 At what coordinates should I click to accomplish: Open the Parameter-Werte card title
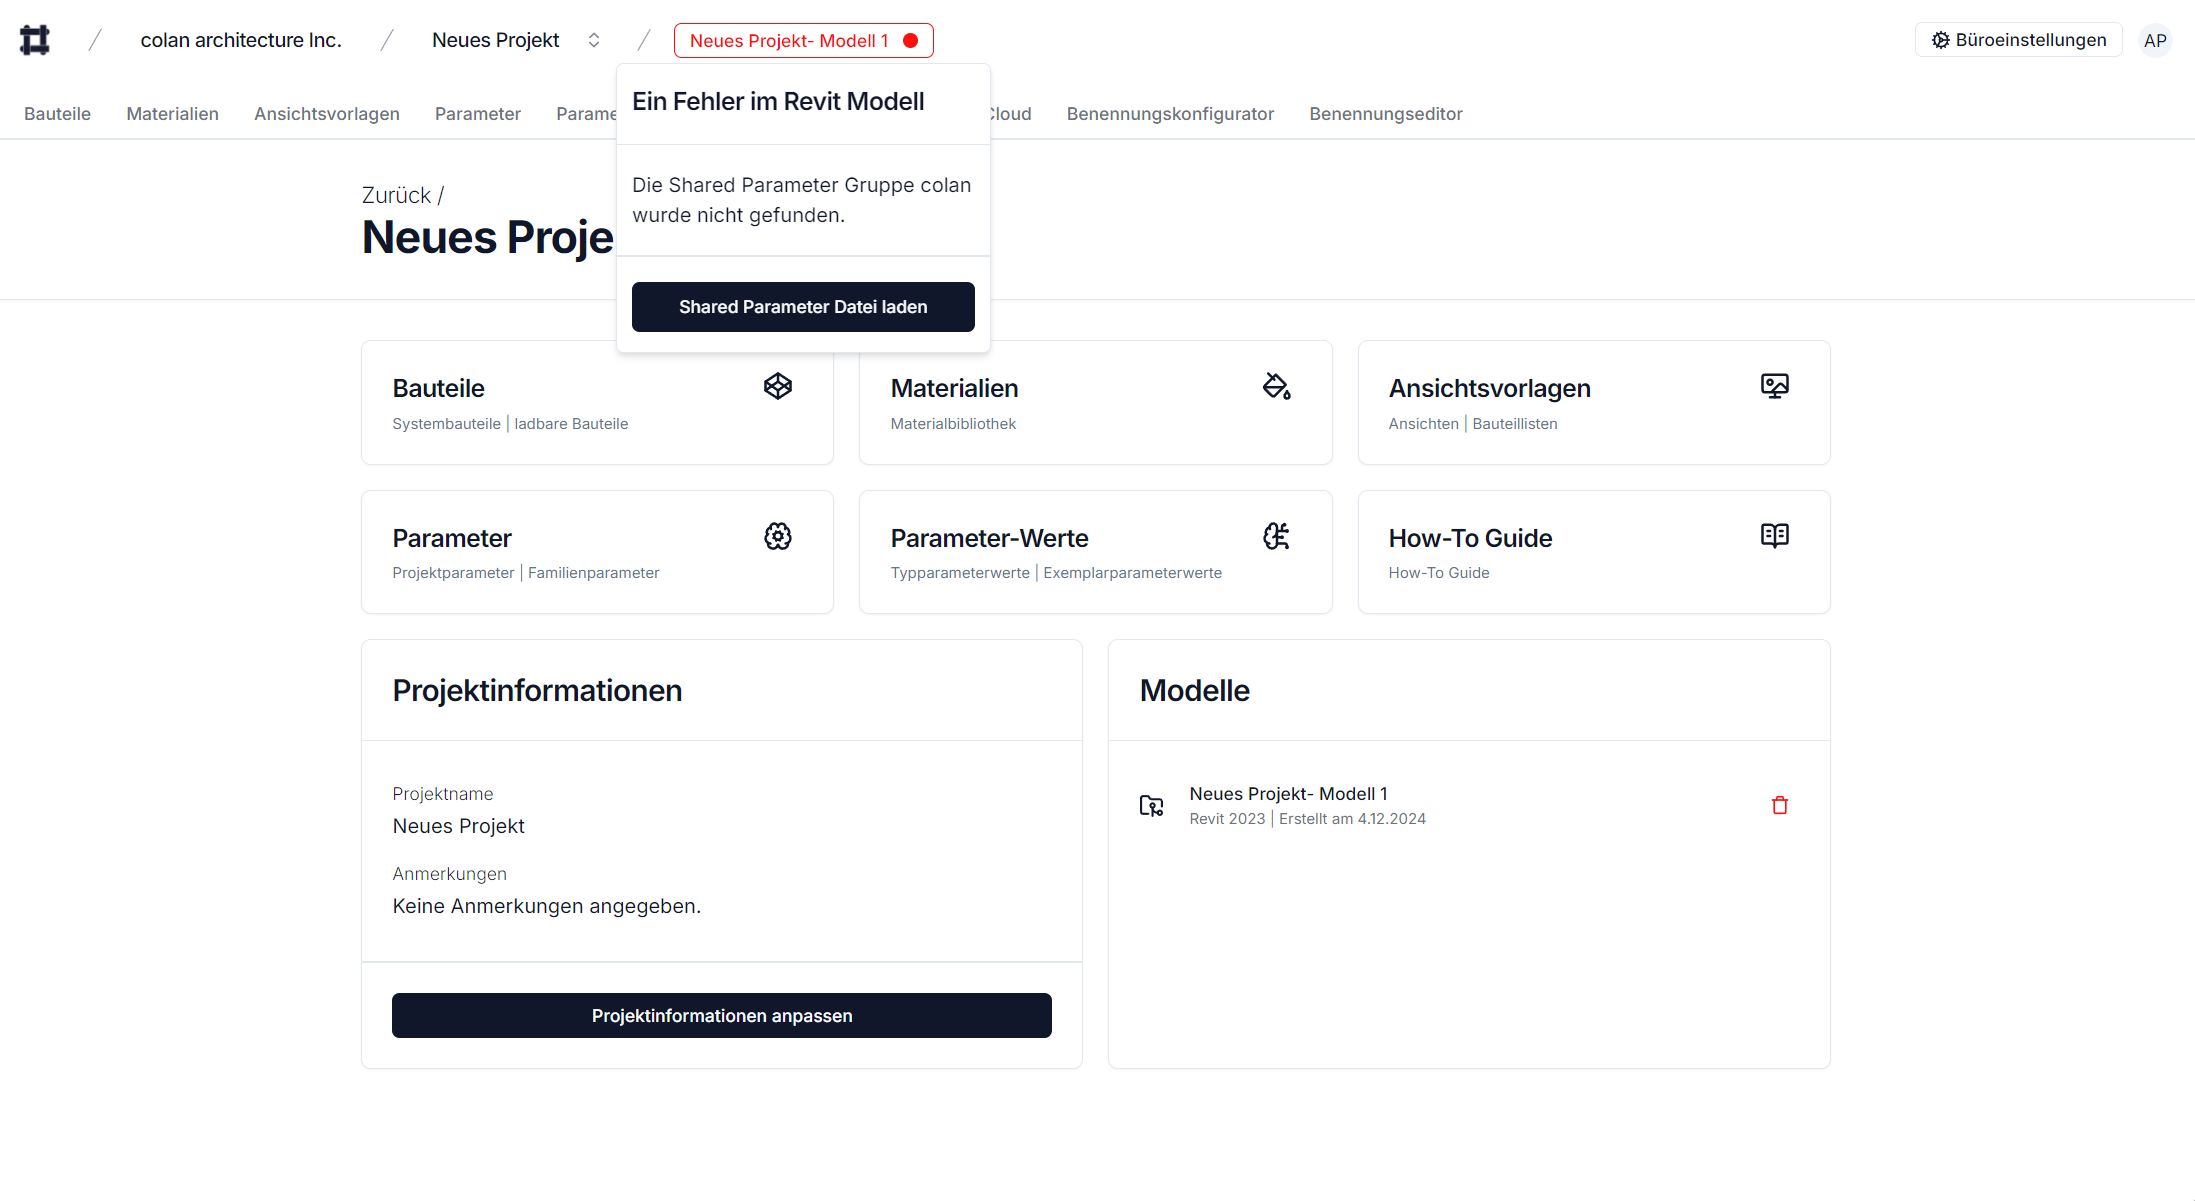pyautogui.click(x=989, y=538)
